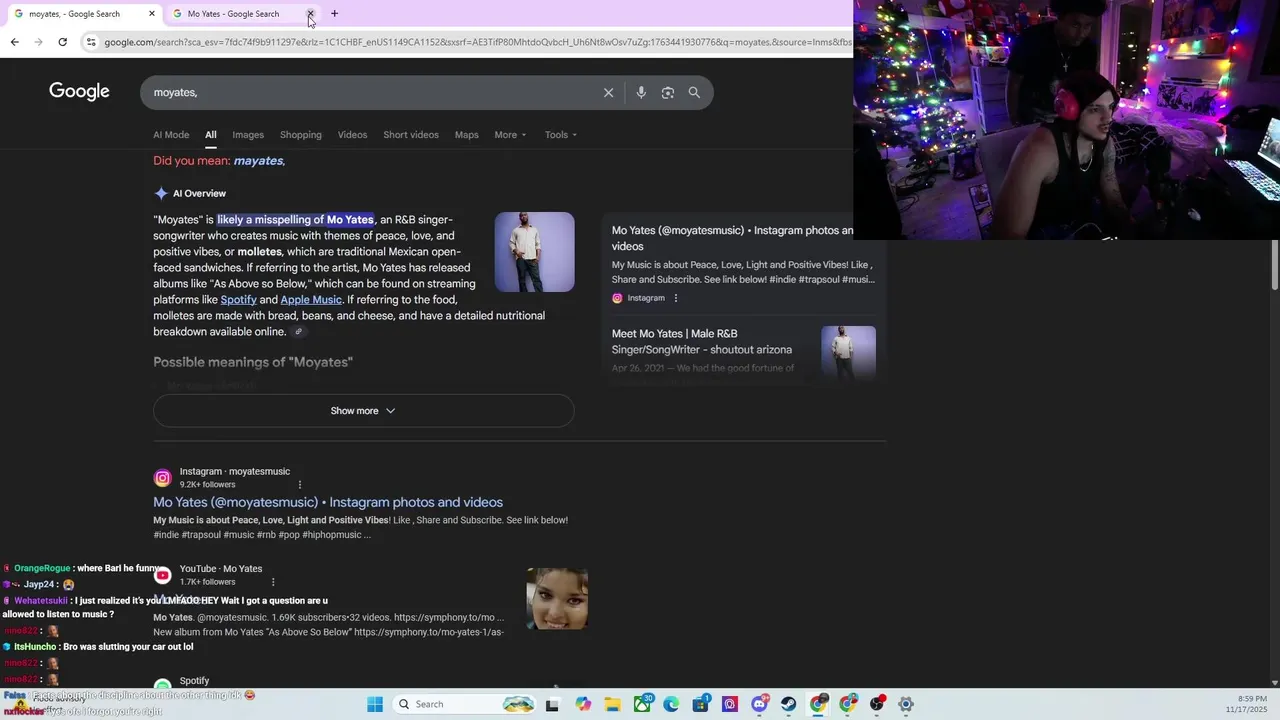
Task: Open the Videos results tab
Action: click(x=352, y=135)
